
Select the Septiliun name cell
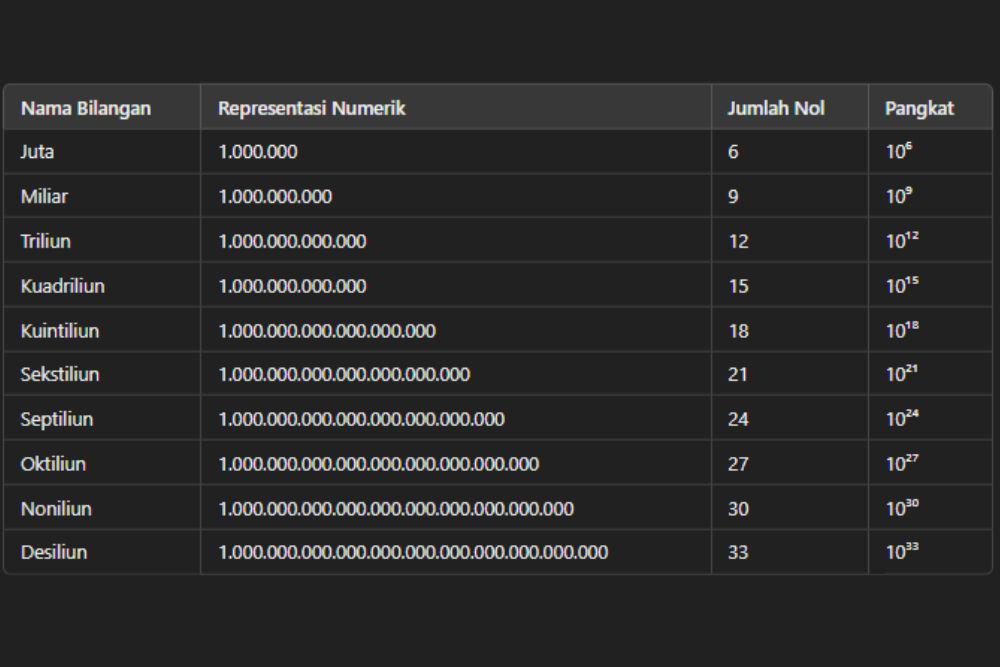tap(57, 419)
